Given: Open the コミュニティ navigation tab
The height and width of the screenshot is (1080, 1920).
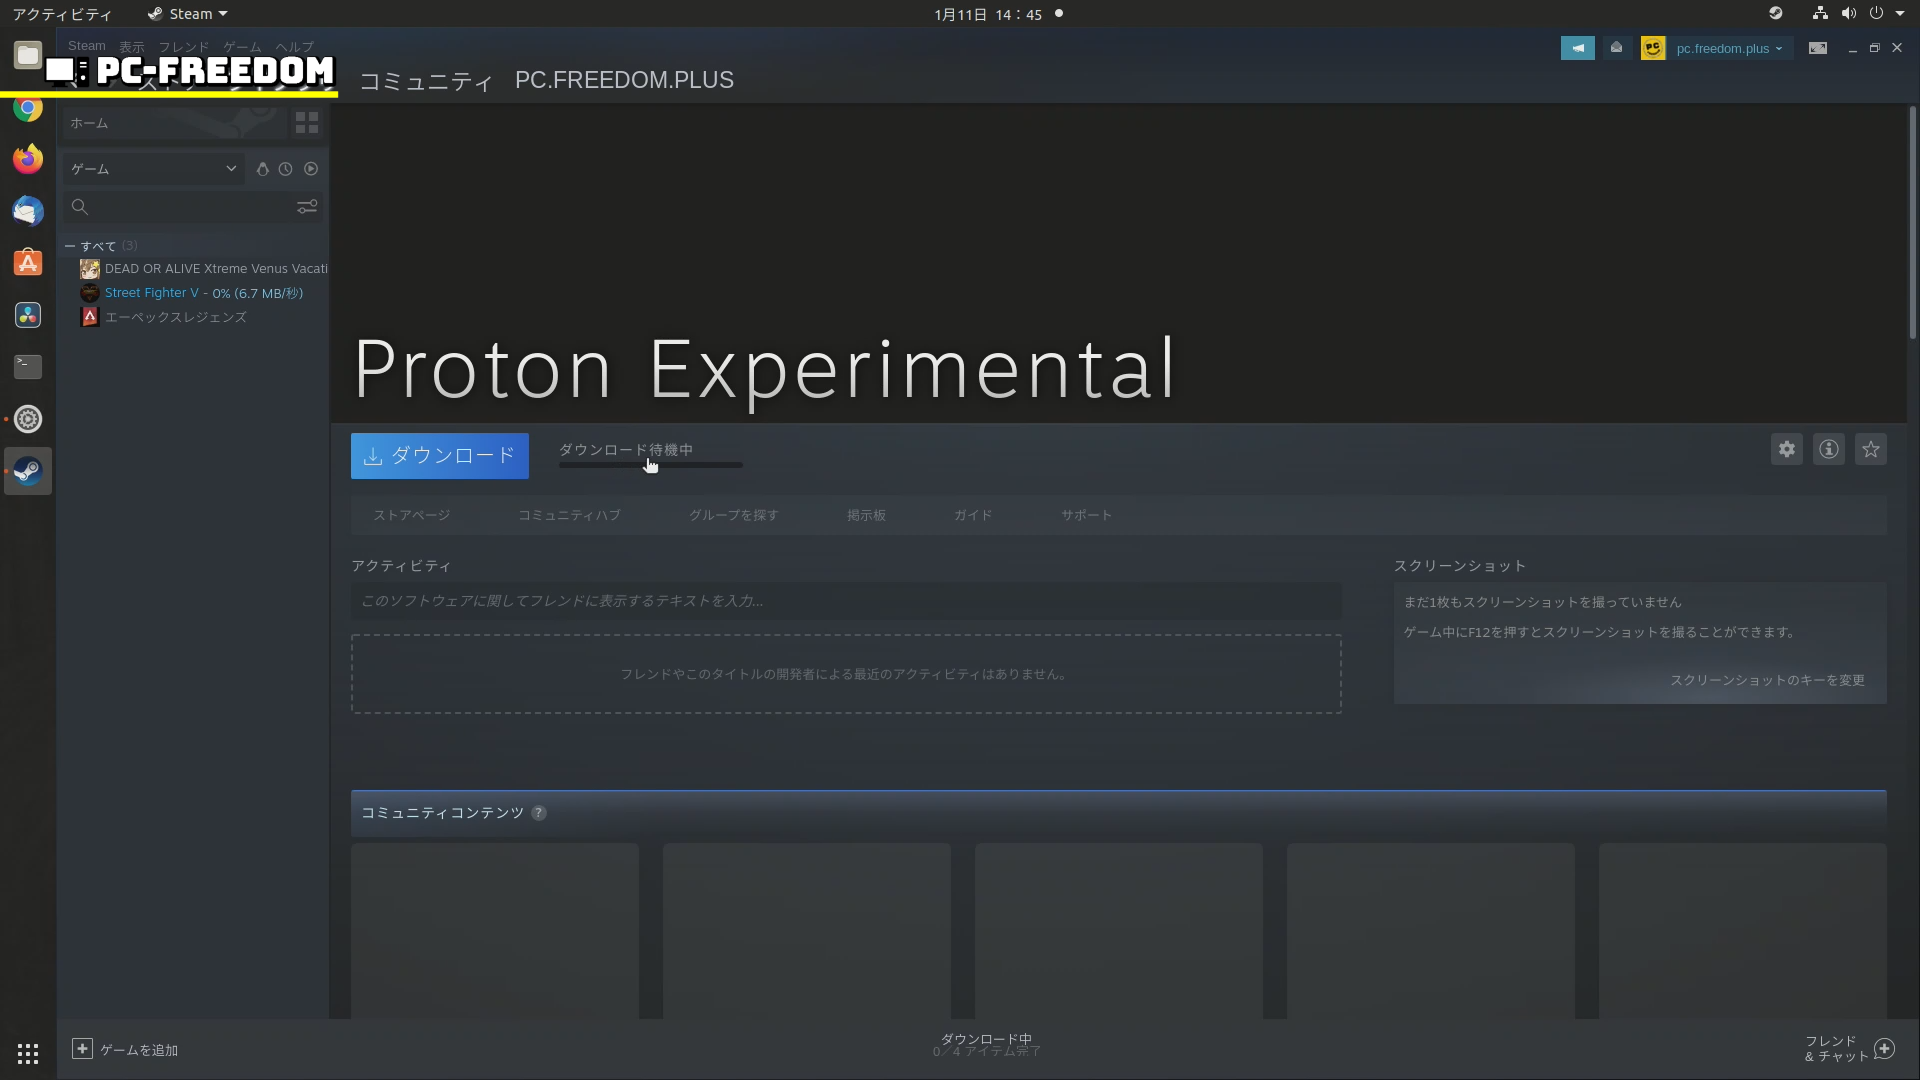Looking at the screenshot, I should point(426,81).
